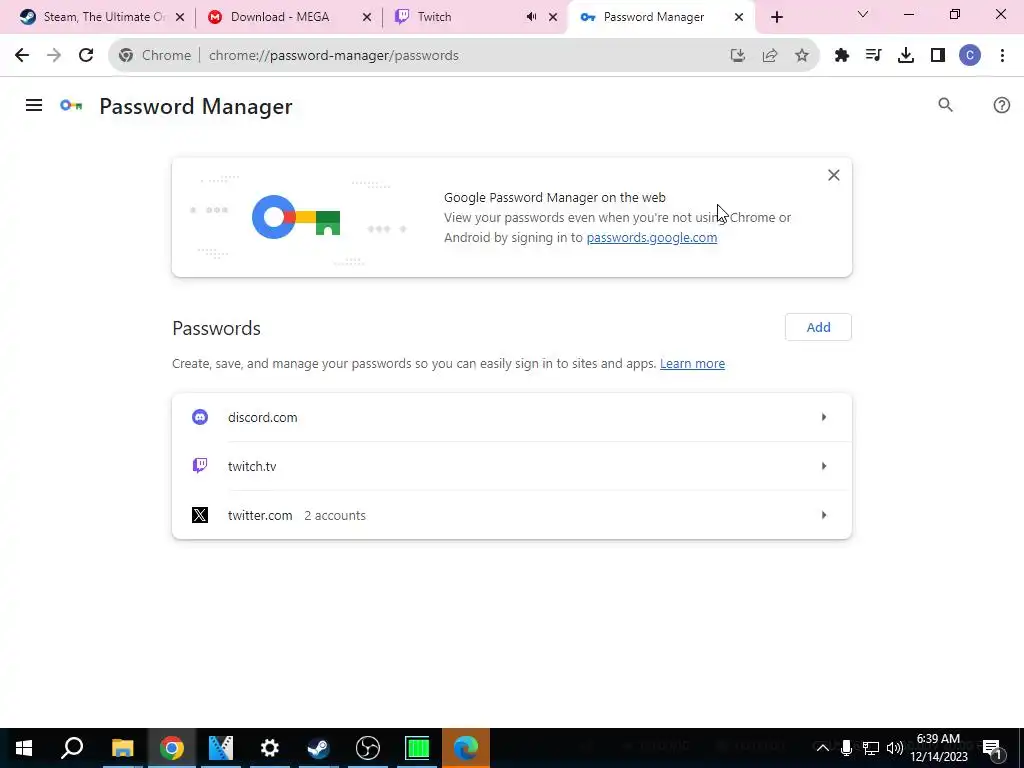Bookmark this page with the star icon
1024x768 pixels.
[801, 56]
